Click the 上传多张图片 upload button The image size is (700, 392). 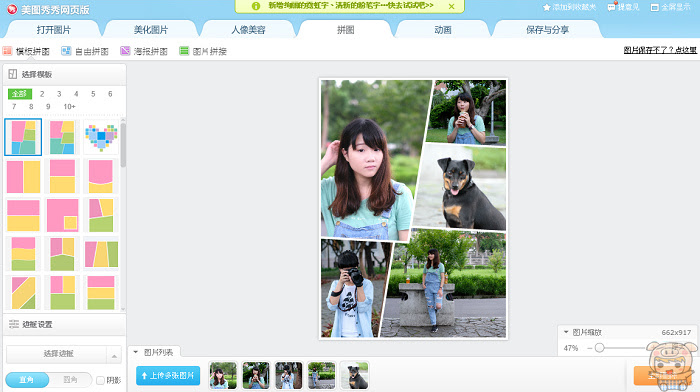click(168, 375)
